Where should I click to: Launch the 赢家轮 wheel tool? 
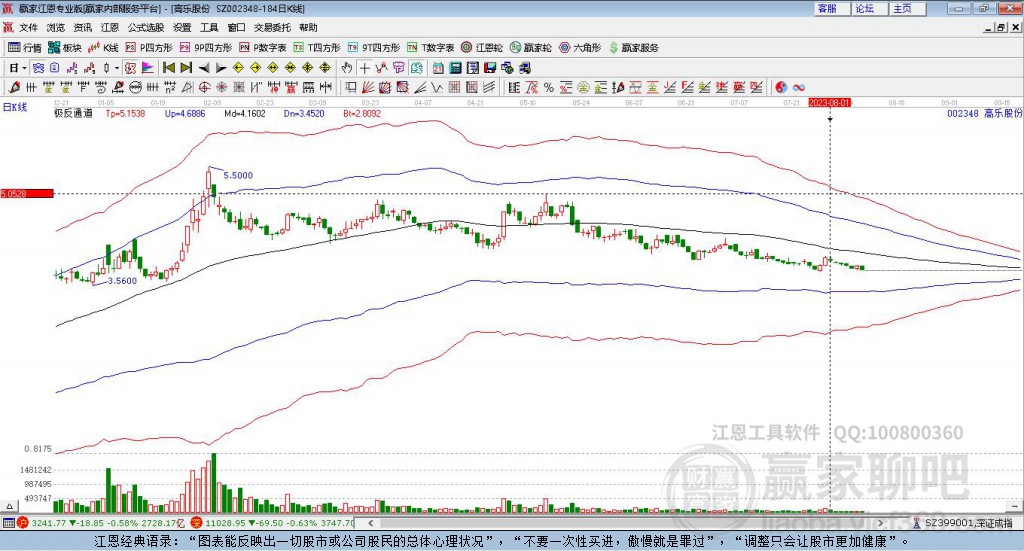(530, 48)
